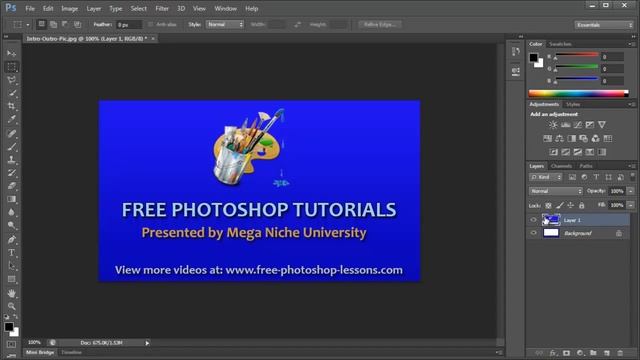Close the Intro-Outro-Pic.jpg document tab
640x360 pixels.
[153, 39]
